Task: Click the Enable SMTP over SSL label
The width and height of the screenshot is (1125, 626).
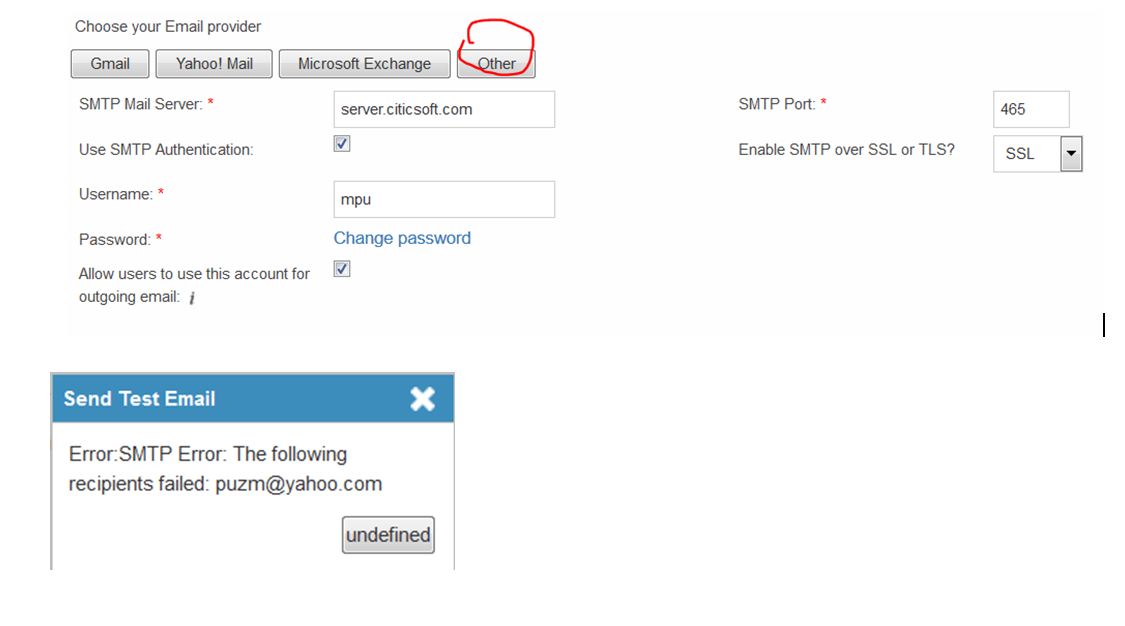Action: pyautogui.click(x=847, y=150)
